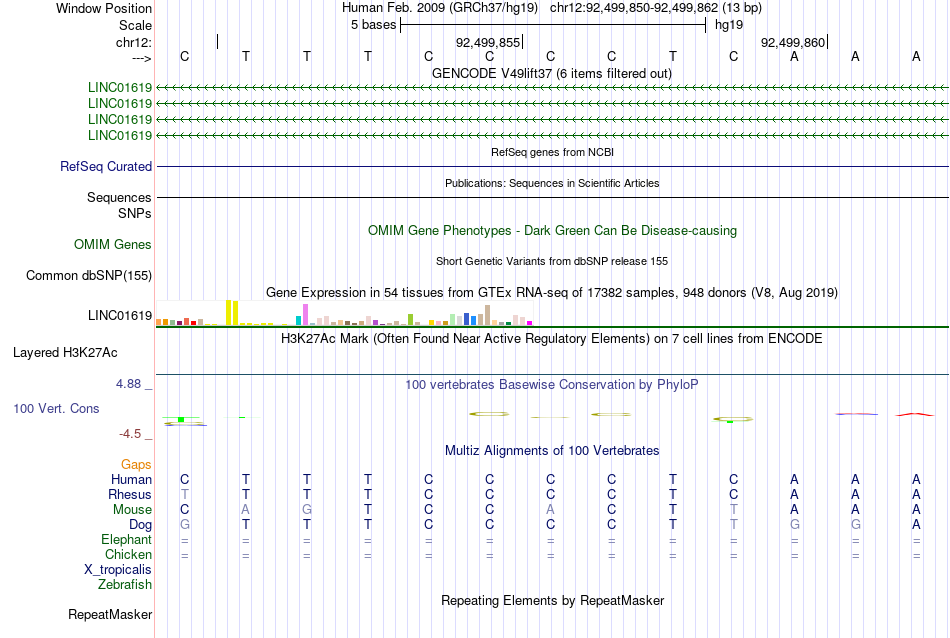Image resolution: width=950 pixels, height=638 pixels.
Task: Click the OMIM Genes track label
Action: 113,244
